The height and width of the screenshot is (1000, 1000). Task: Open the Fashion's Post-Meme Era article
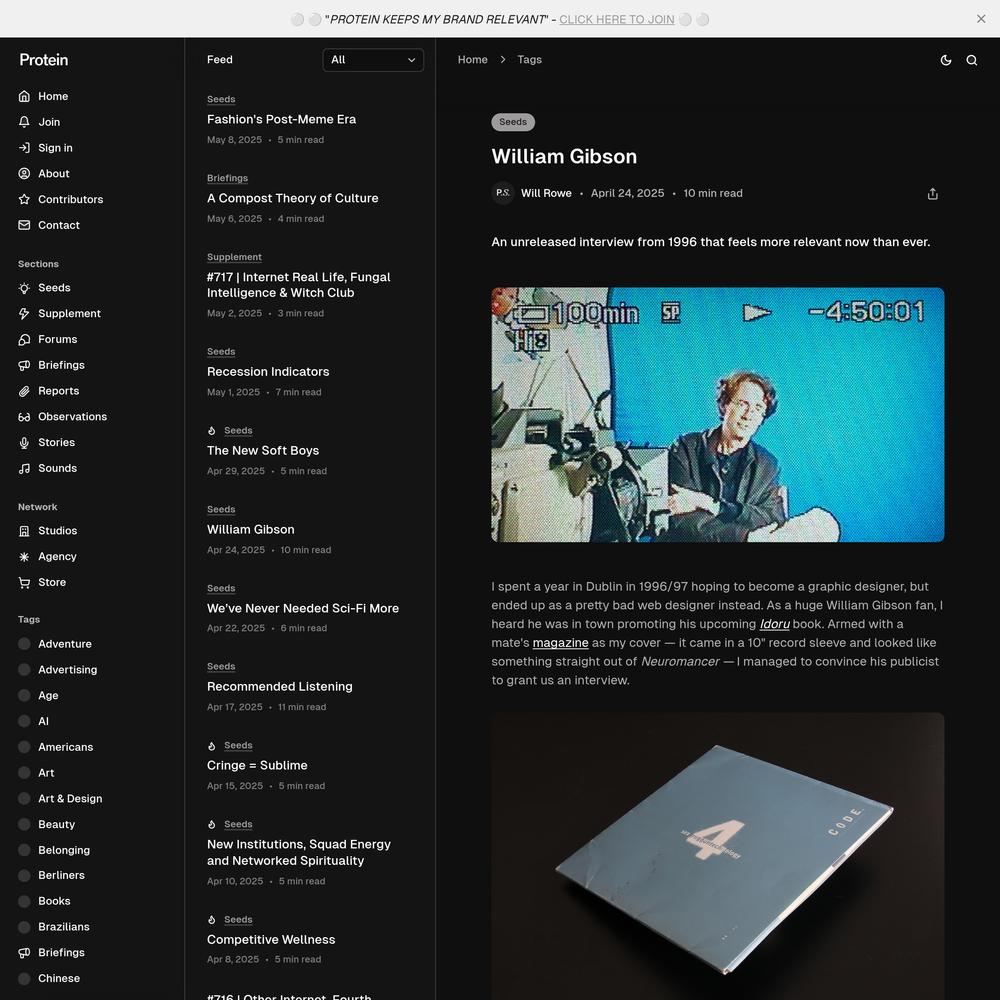coord(281,119)
